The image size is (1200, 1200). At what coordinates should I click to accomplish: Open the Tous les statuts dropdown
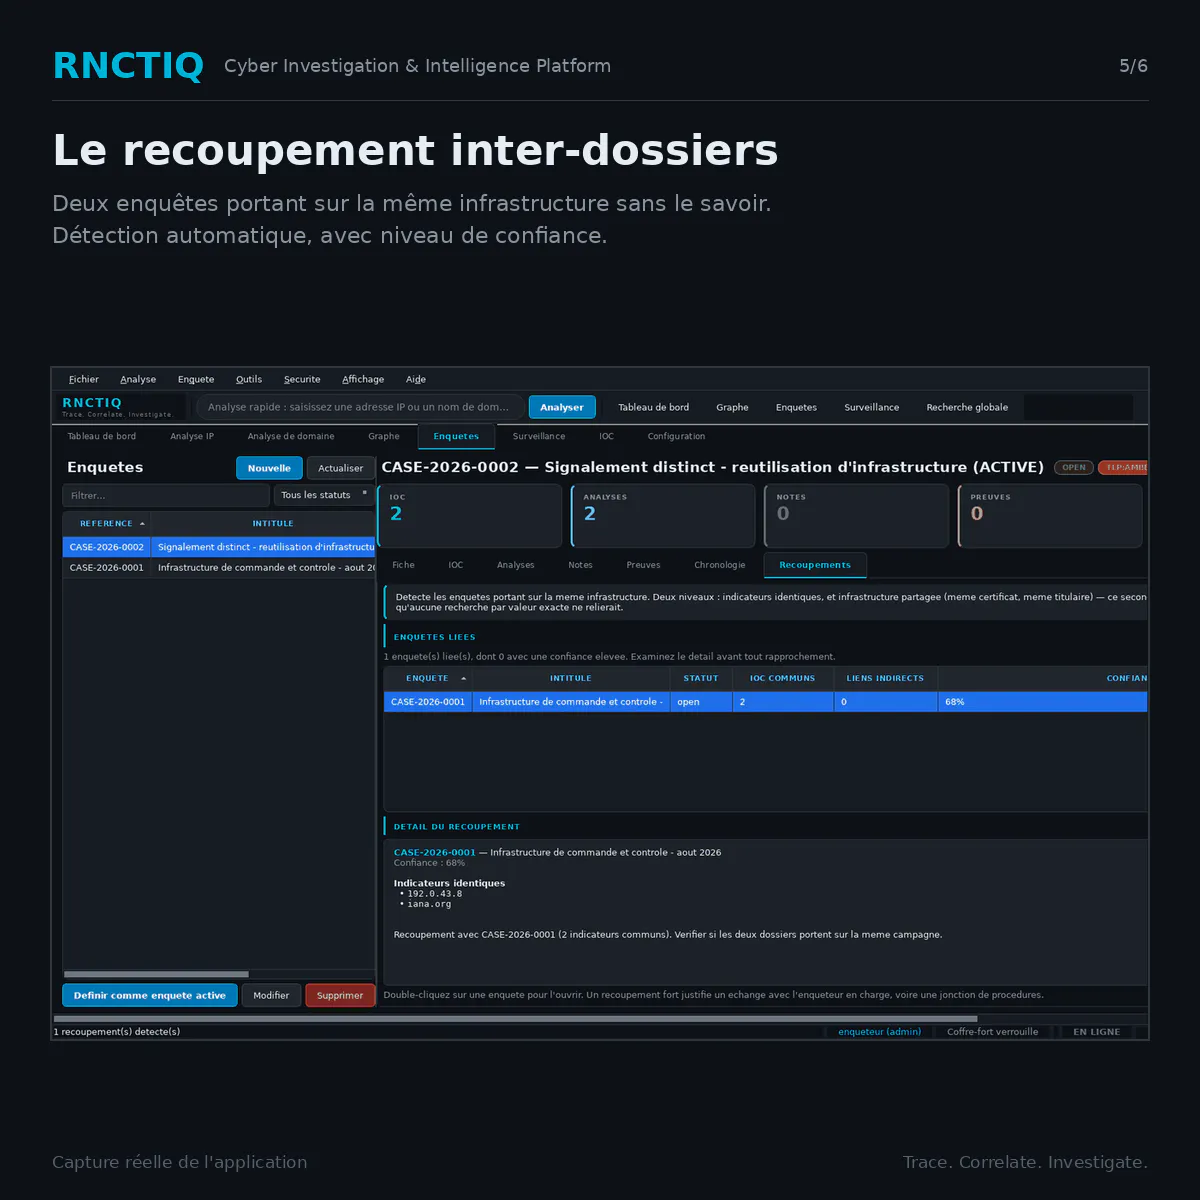324,495
